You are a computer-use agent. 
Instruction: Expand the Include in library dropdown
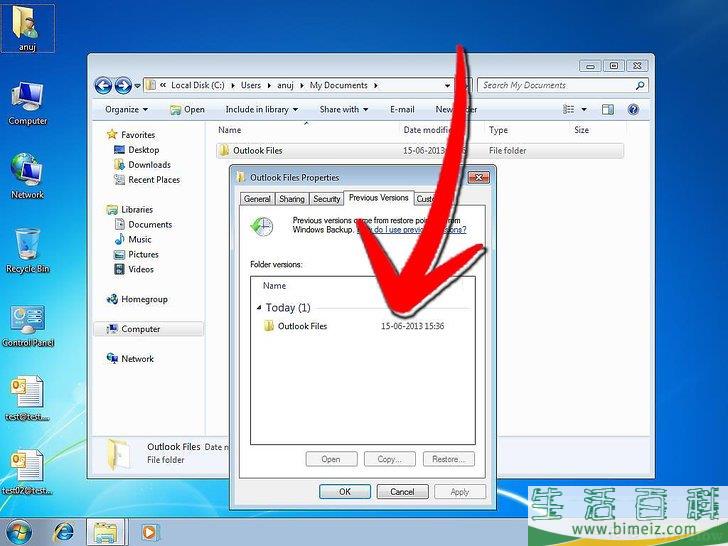click(x=261, y=110)
